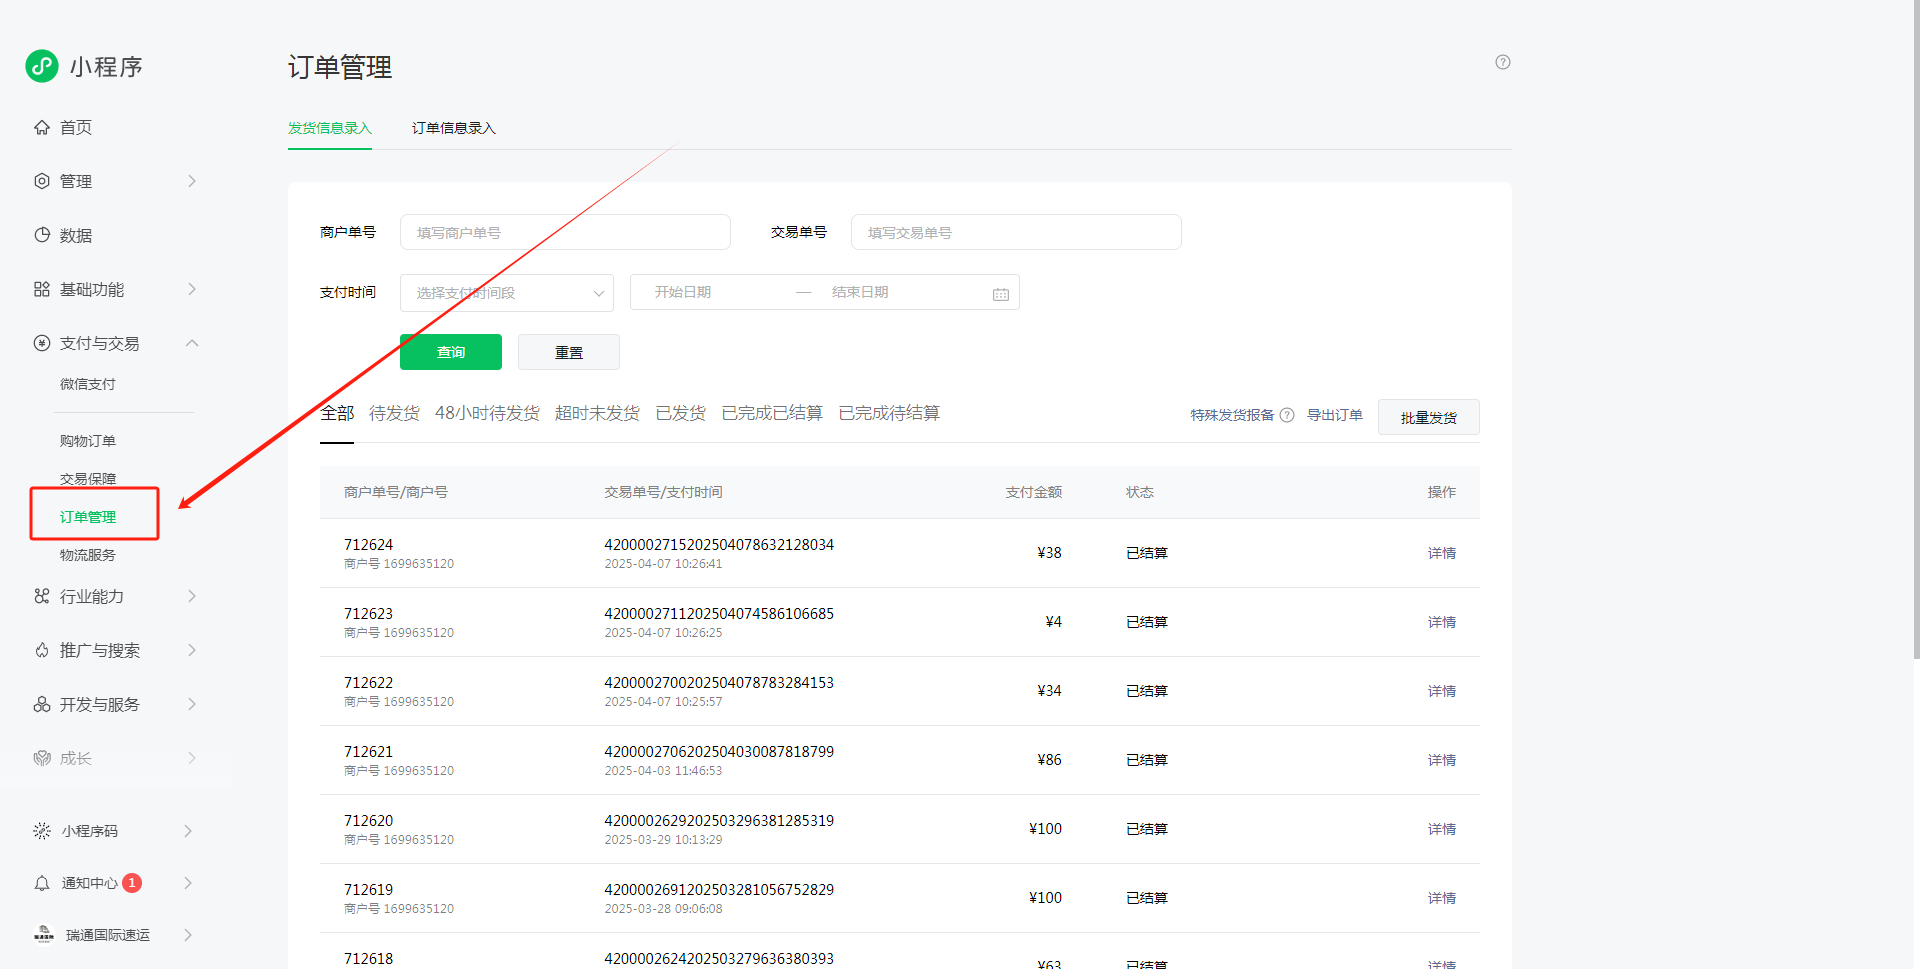Select the 已完成已结算 filter tab

[x=772, y=413]
